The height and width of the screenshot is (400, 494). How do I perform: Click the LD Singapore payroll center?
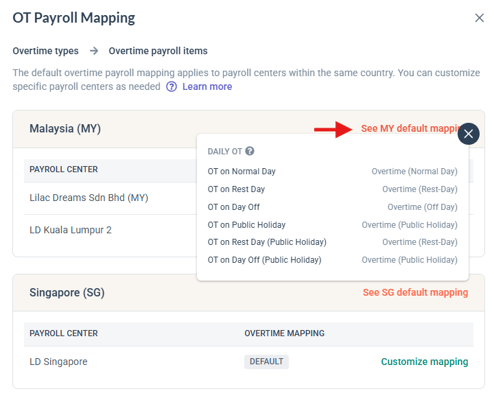(x=58, y=362)
